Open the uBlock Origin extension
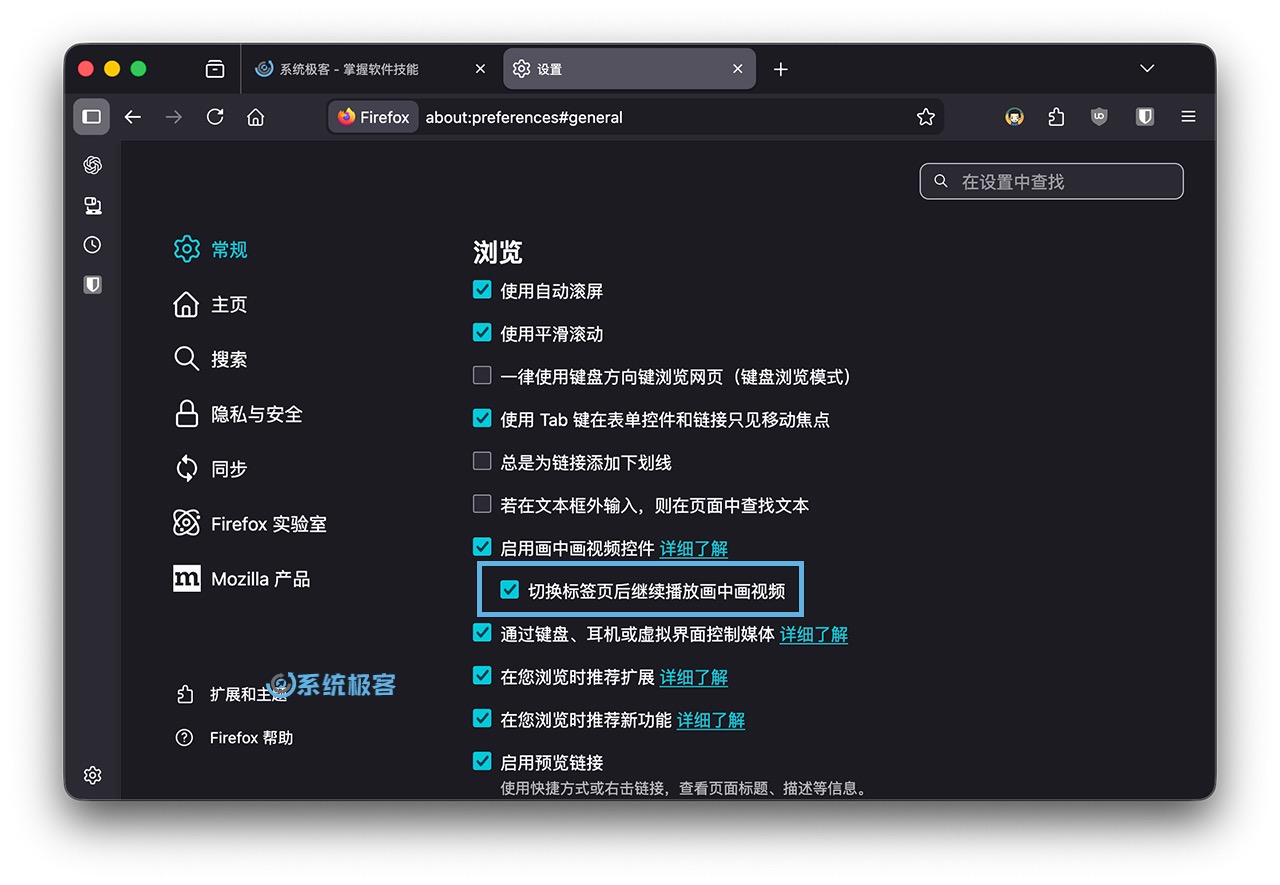Screen dimensions: 1280x885 pos(1099,116)
